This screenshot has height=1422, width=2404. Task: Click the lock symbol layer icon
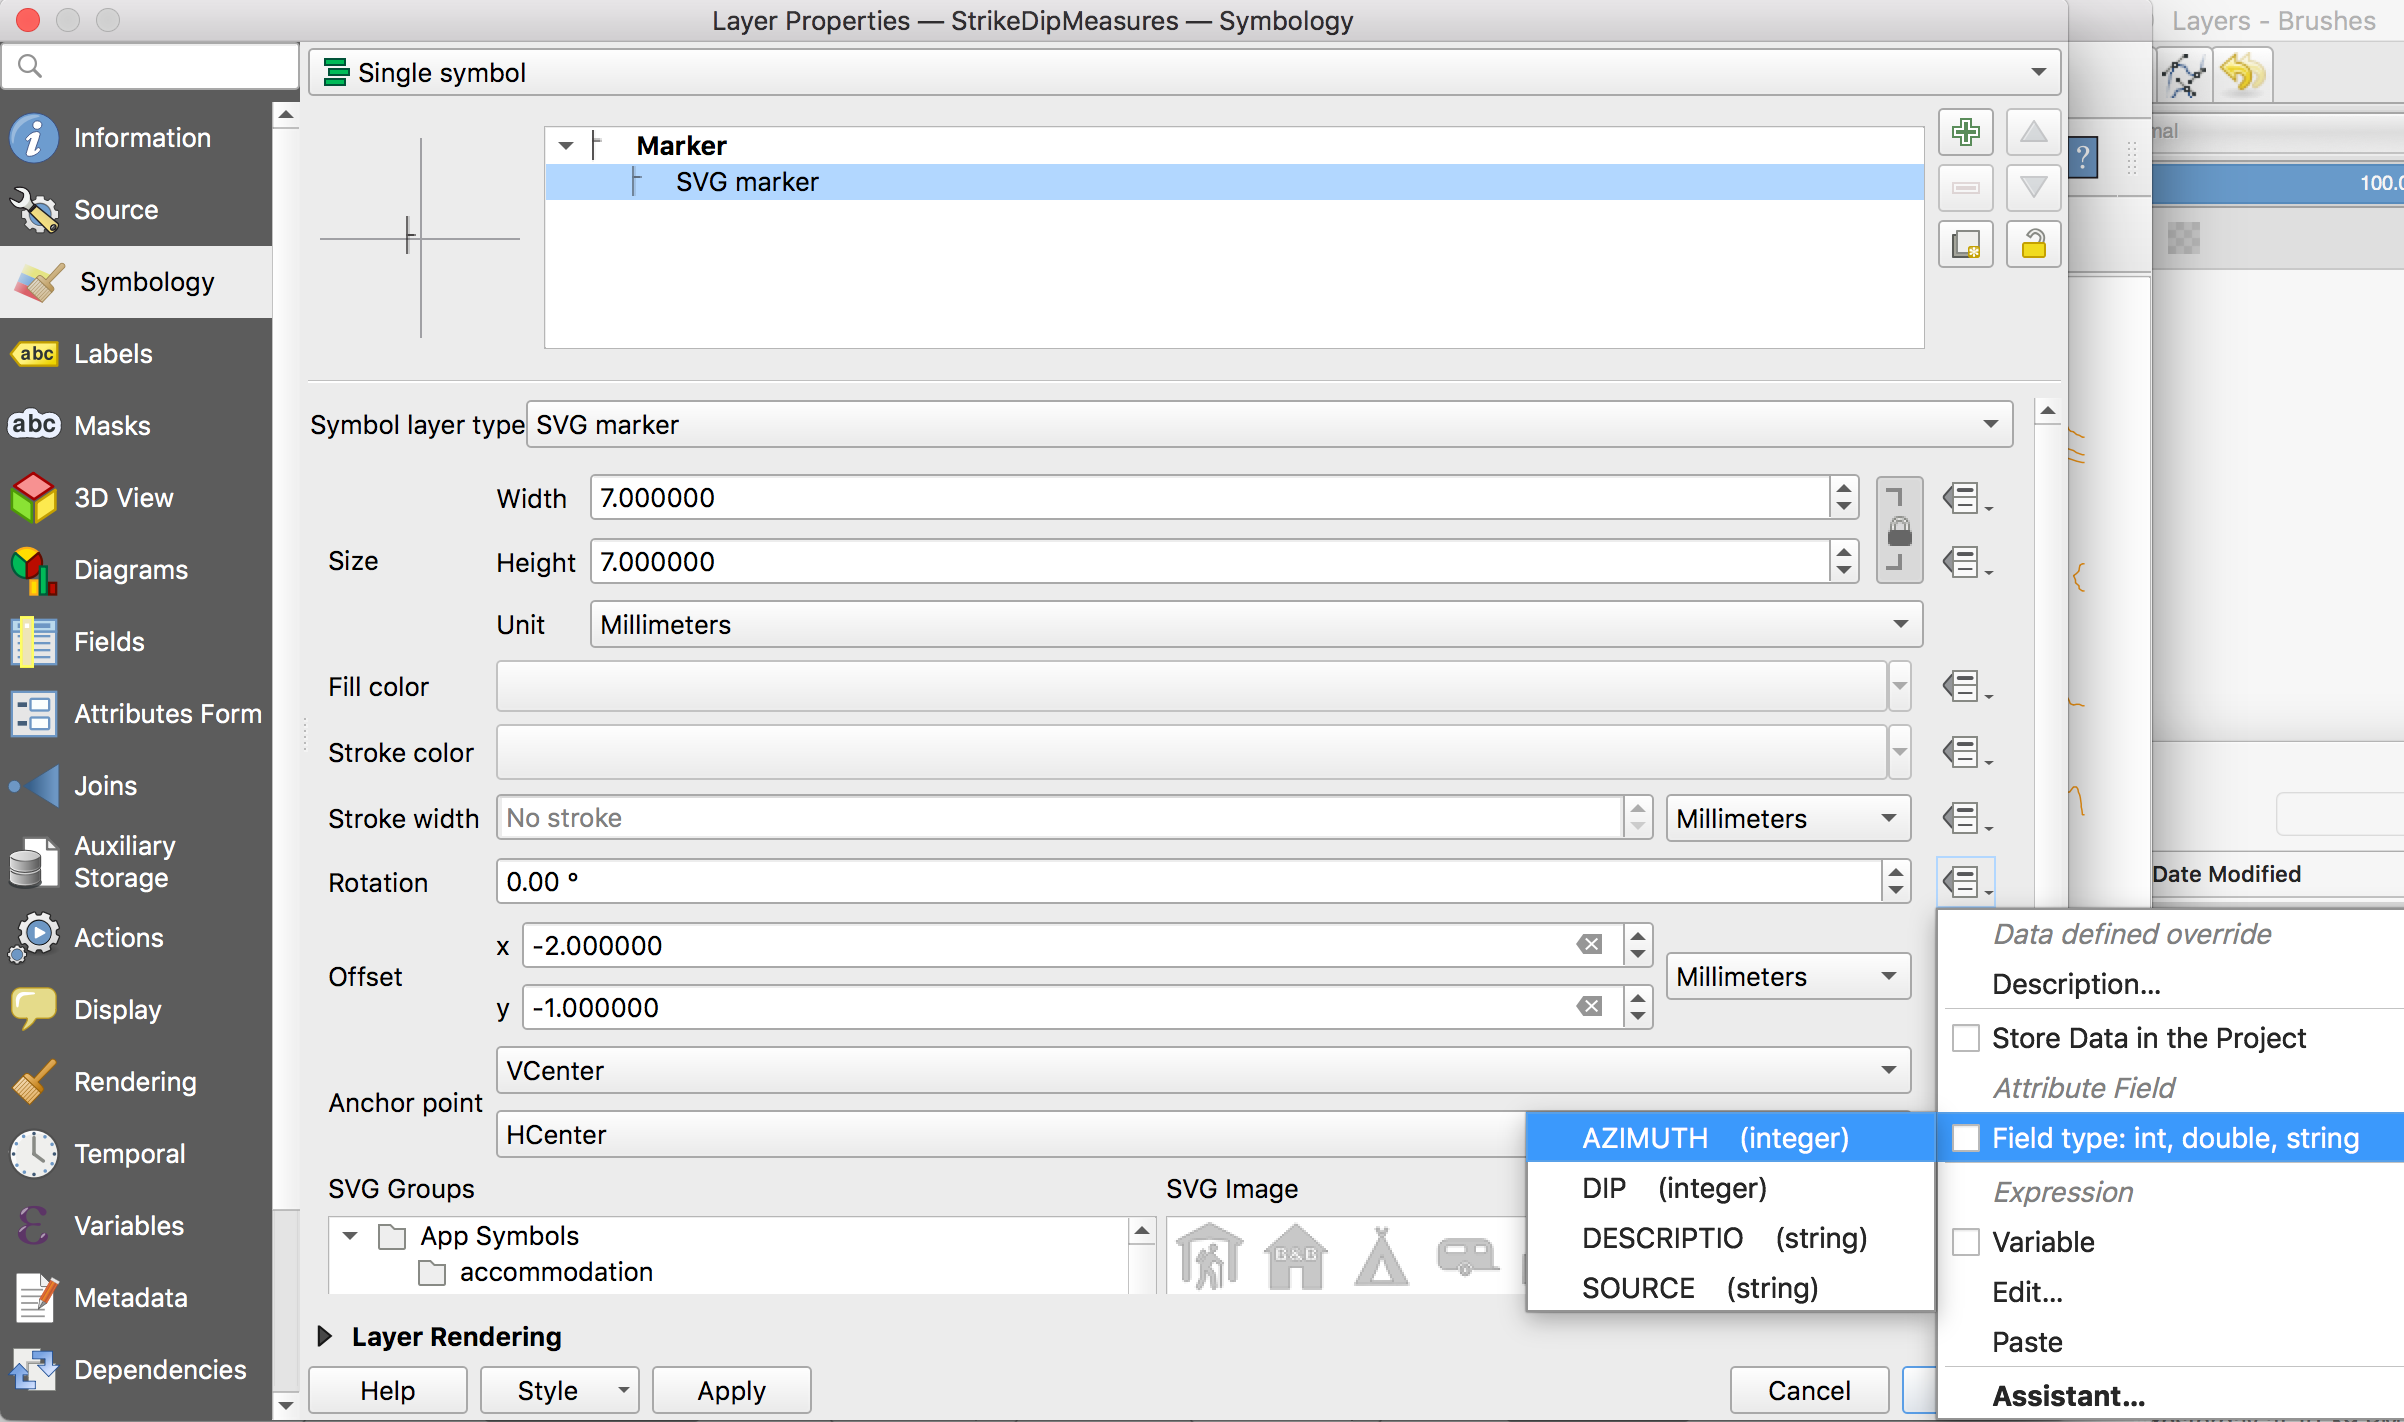[x=2033, y=245]
